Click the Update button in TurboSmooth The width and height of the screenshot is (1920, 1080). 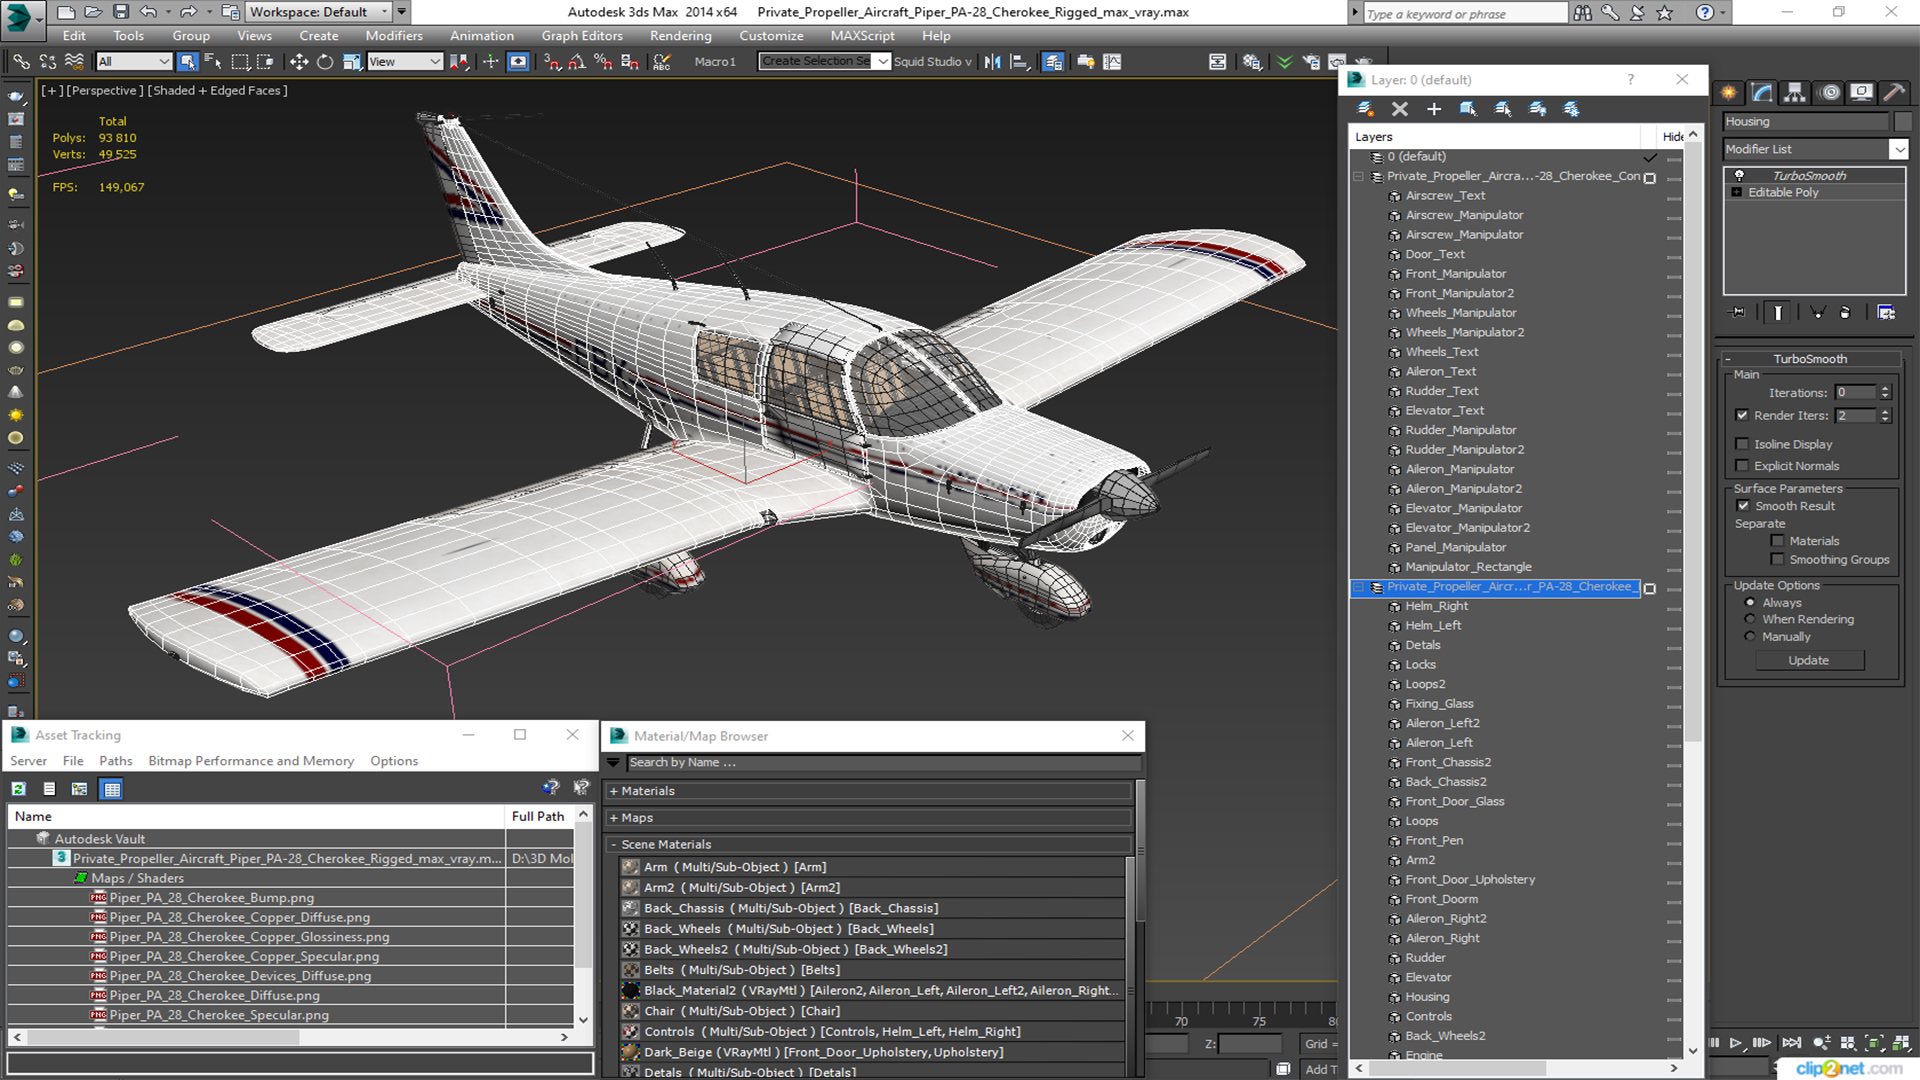[x=1808, y=660]
